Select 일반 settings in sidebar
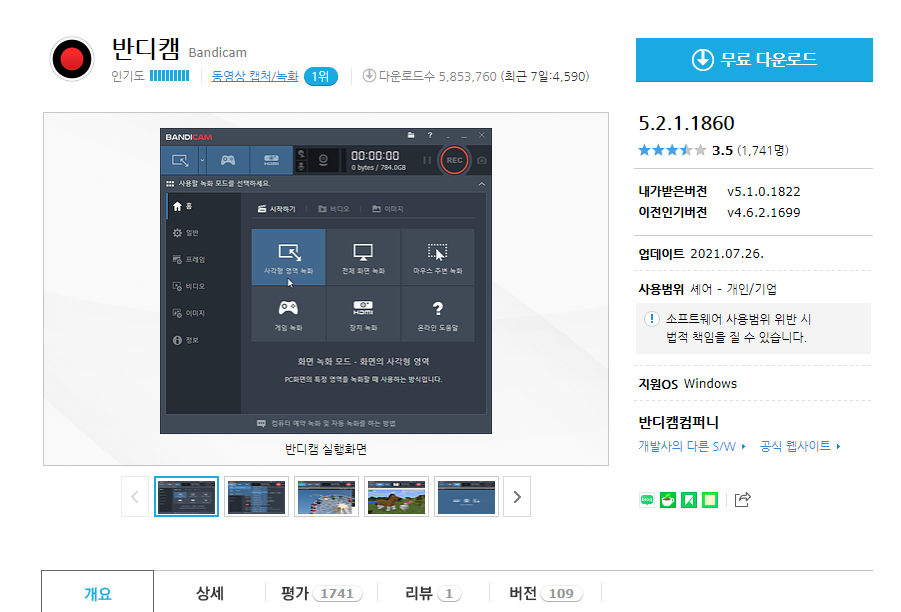The image size is (901, 612). (203, 233)
